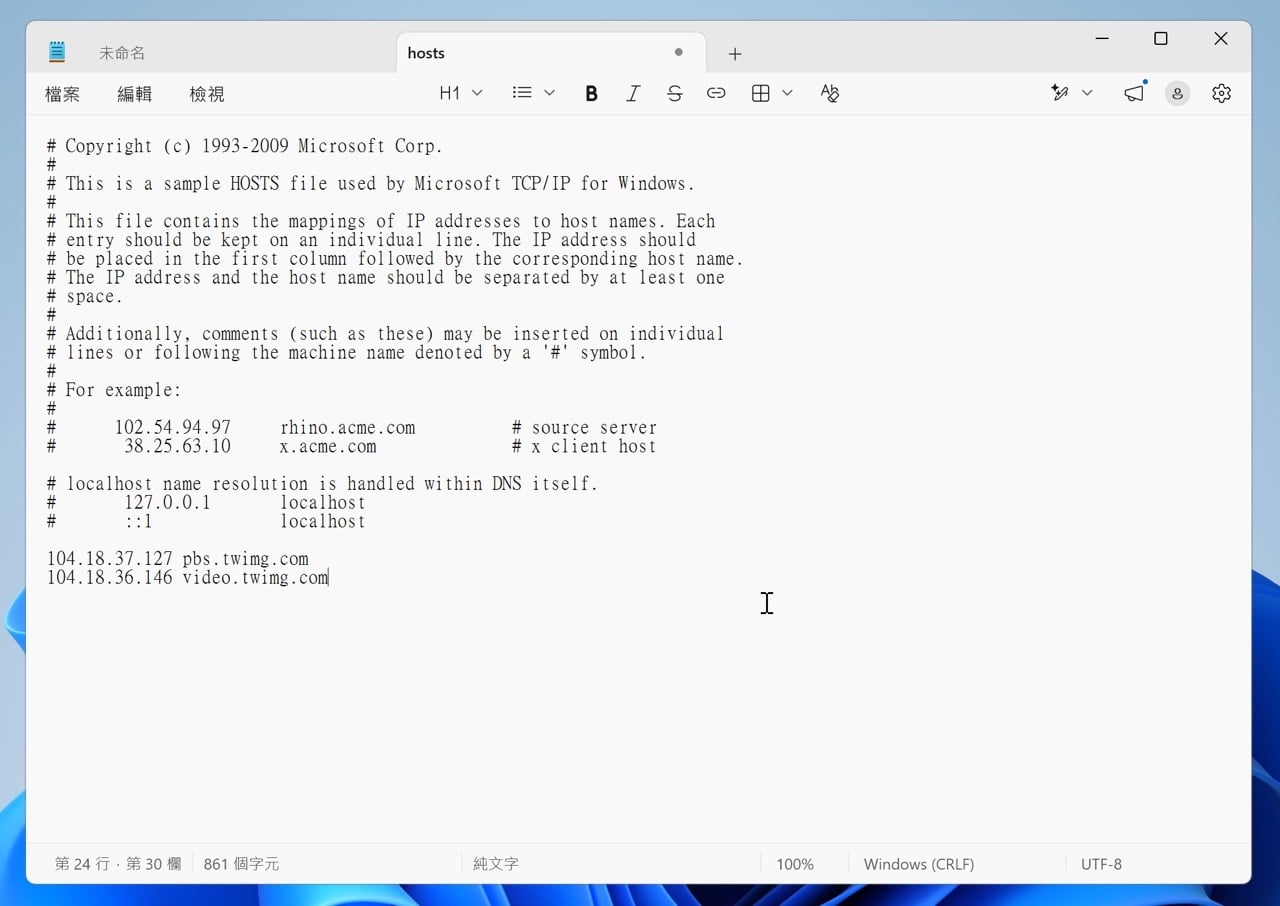Image resolution: width=1280 pixels, height=906 pixels.
Task: Click the line with pbs.twimg.com
Action: (x=178, y=559)
